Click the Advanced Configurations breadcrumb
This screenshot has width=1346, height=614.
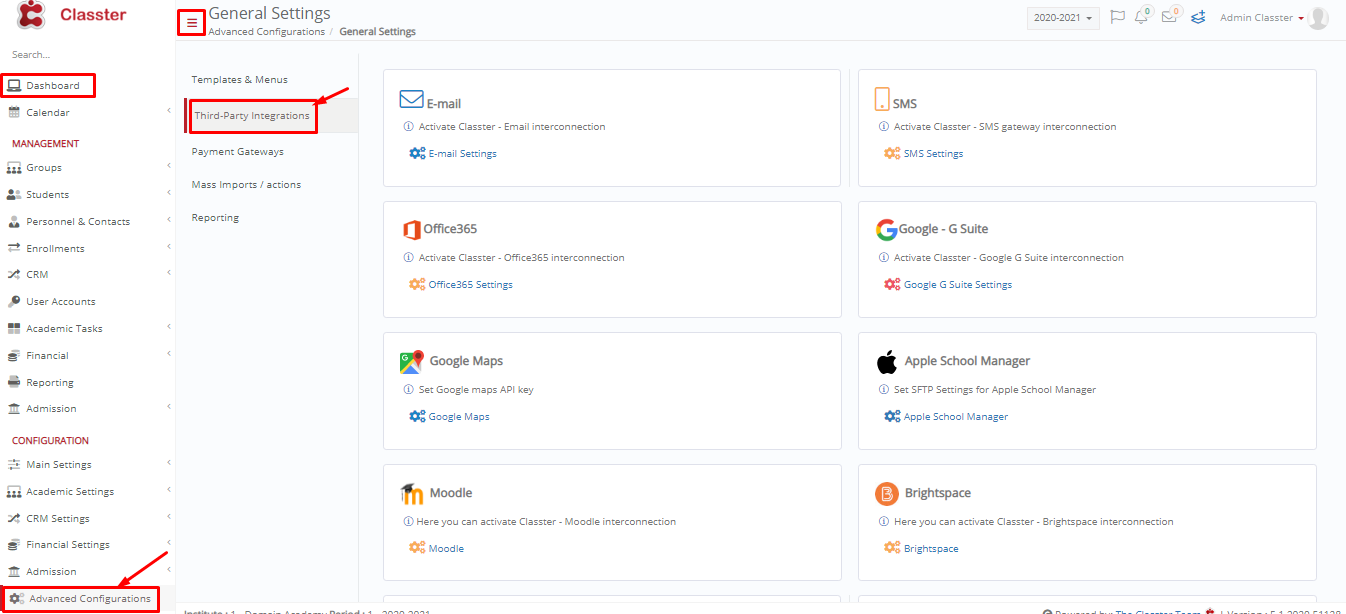click(266, 32)
